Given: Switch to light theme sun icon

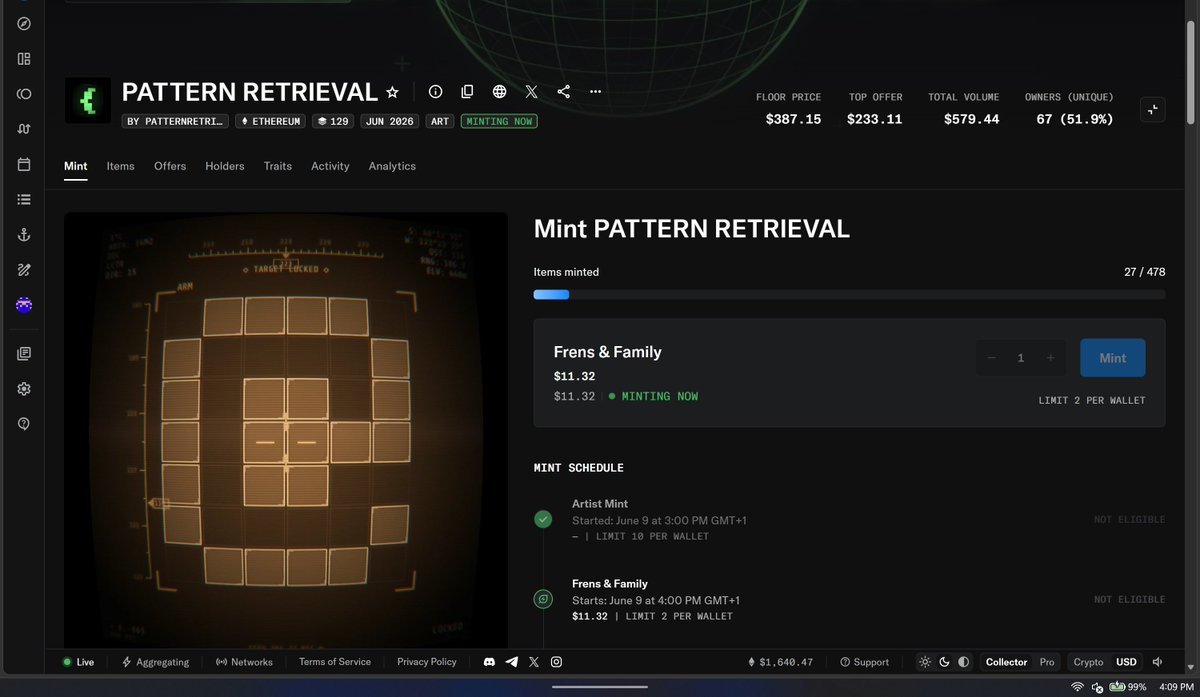Looking at the screenshot, I should pyautogui.click(x=925, y=662).
